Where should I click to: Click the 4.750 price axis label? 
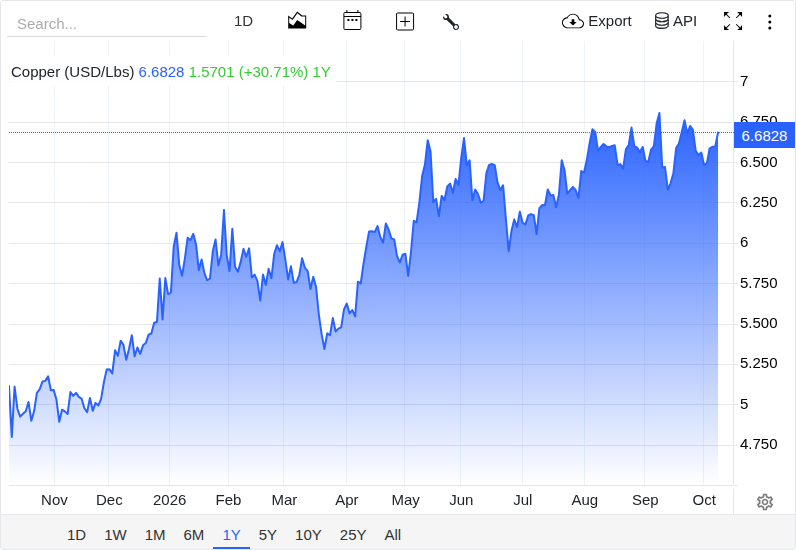coord(758,444)
